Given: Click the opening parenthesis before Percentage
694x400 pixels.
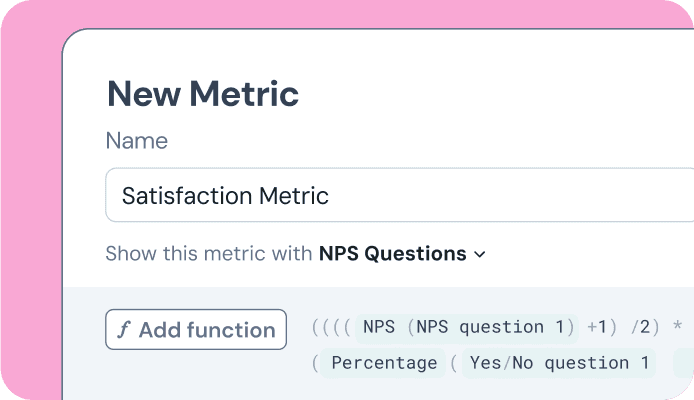Looking at the screenshot, I should tap(316, 362).
